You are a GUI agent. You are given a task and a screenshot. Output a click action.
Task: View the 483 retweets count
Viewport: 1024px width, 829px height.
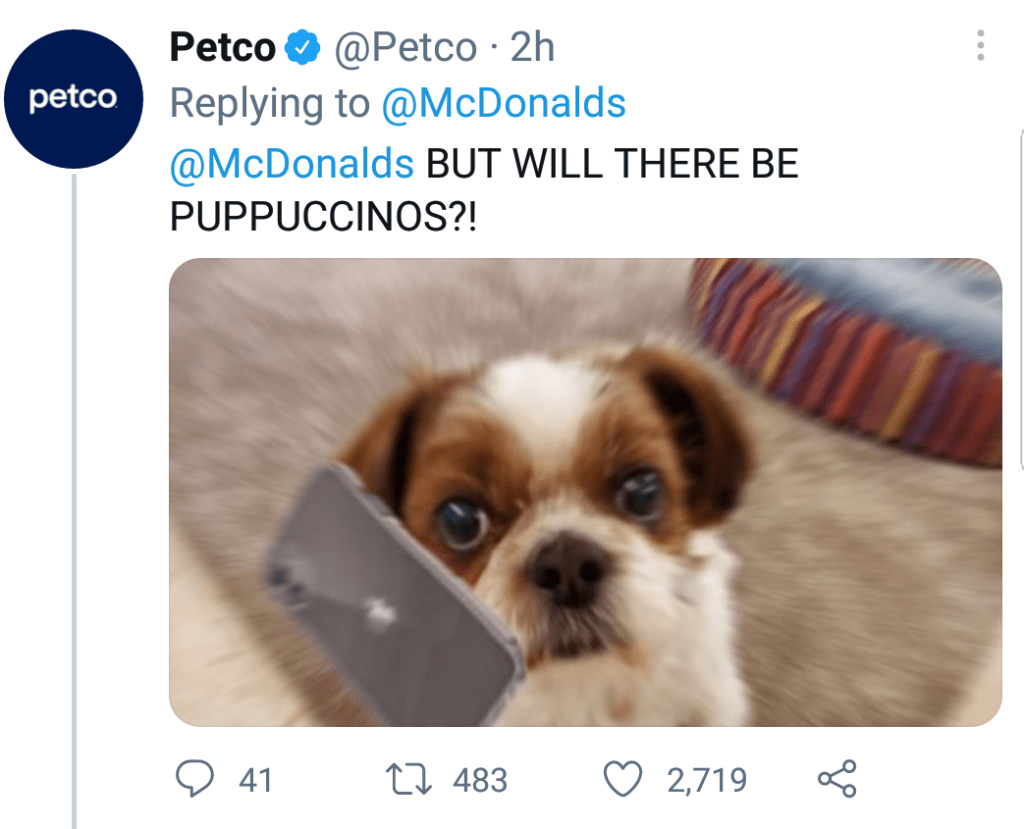[x=480, y=780]
